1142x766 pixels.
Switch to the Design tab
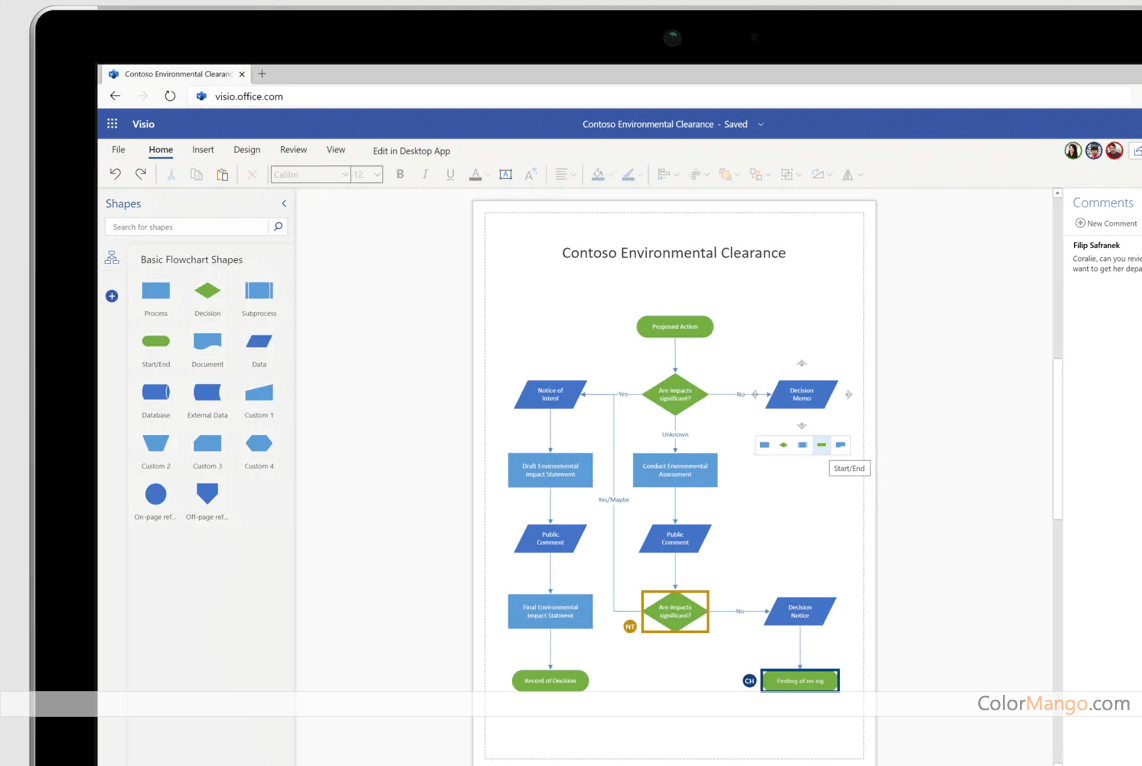(247, 150)
